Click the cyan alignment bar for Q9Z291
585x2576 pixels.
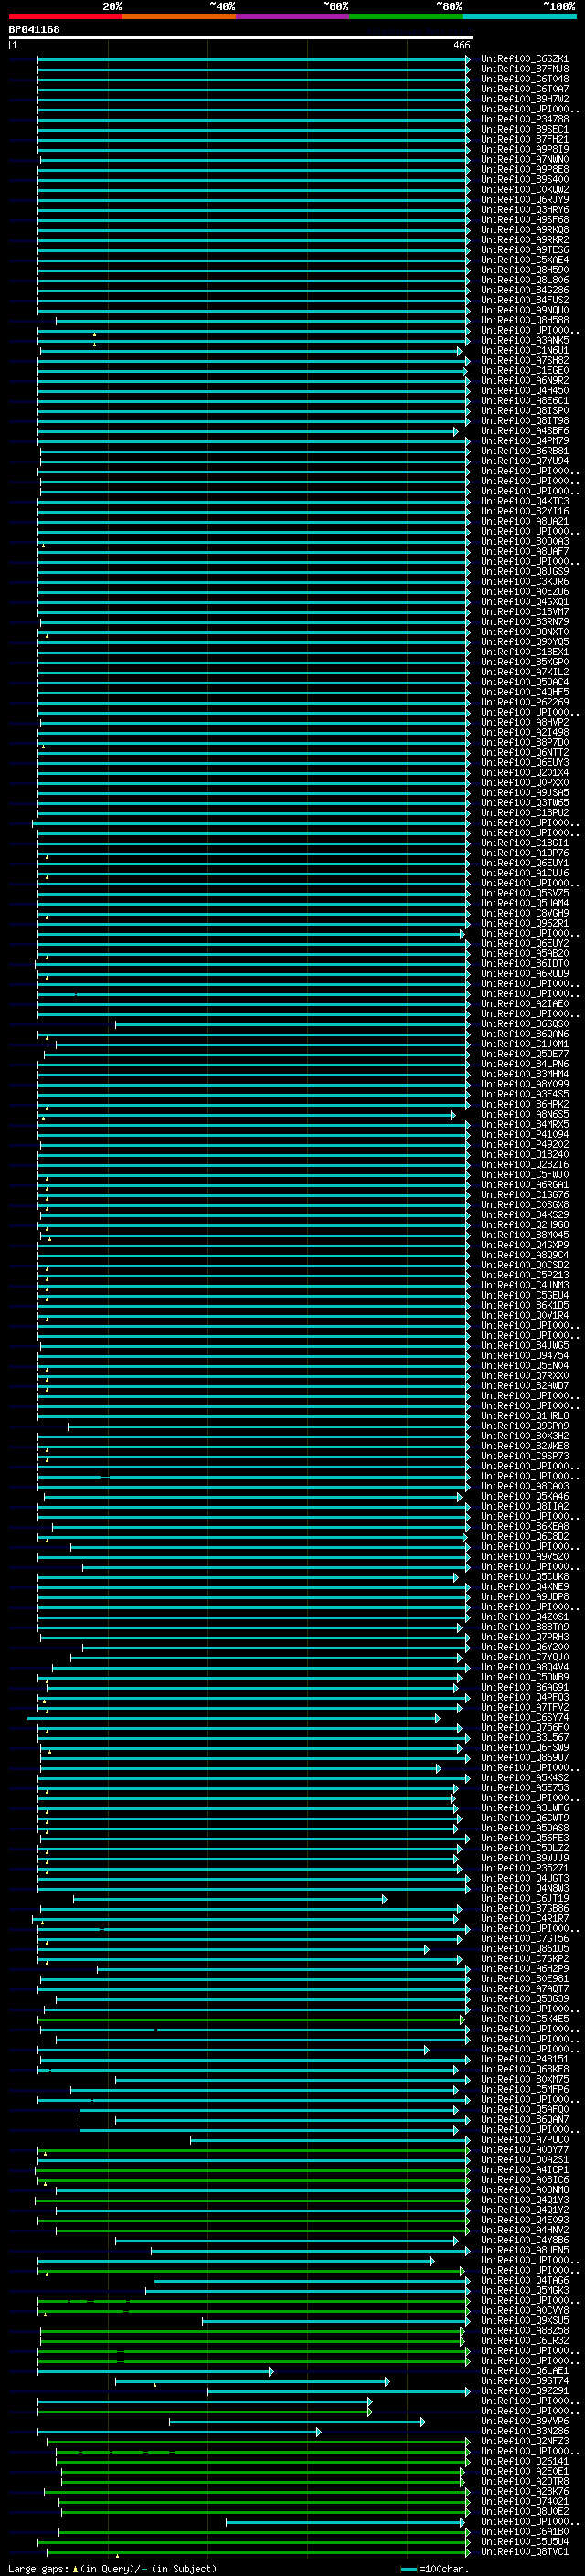point(338,2391)
